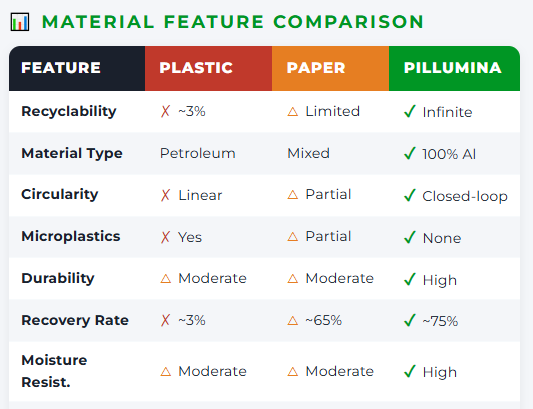The image size is (533, 409).
Task: Click the bar chart icon beside the title
Action: 20,22
